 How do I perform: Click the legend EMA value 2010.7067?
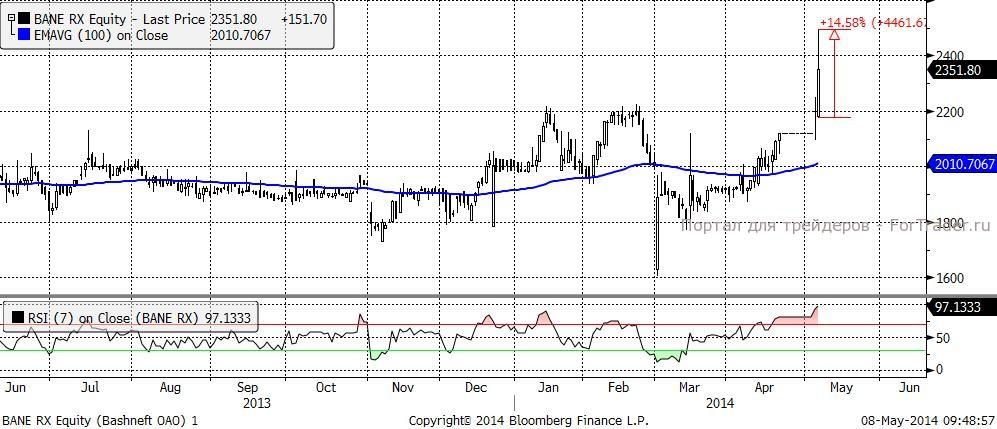[x=240, y=36]
